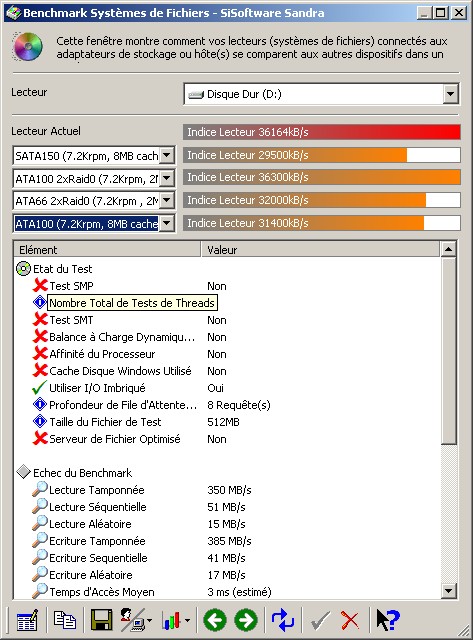Screen dimensions: 473x640
Task: Go back with the green left arrow
Action: (215, 620)
